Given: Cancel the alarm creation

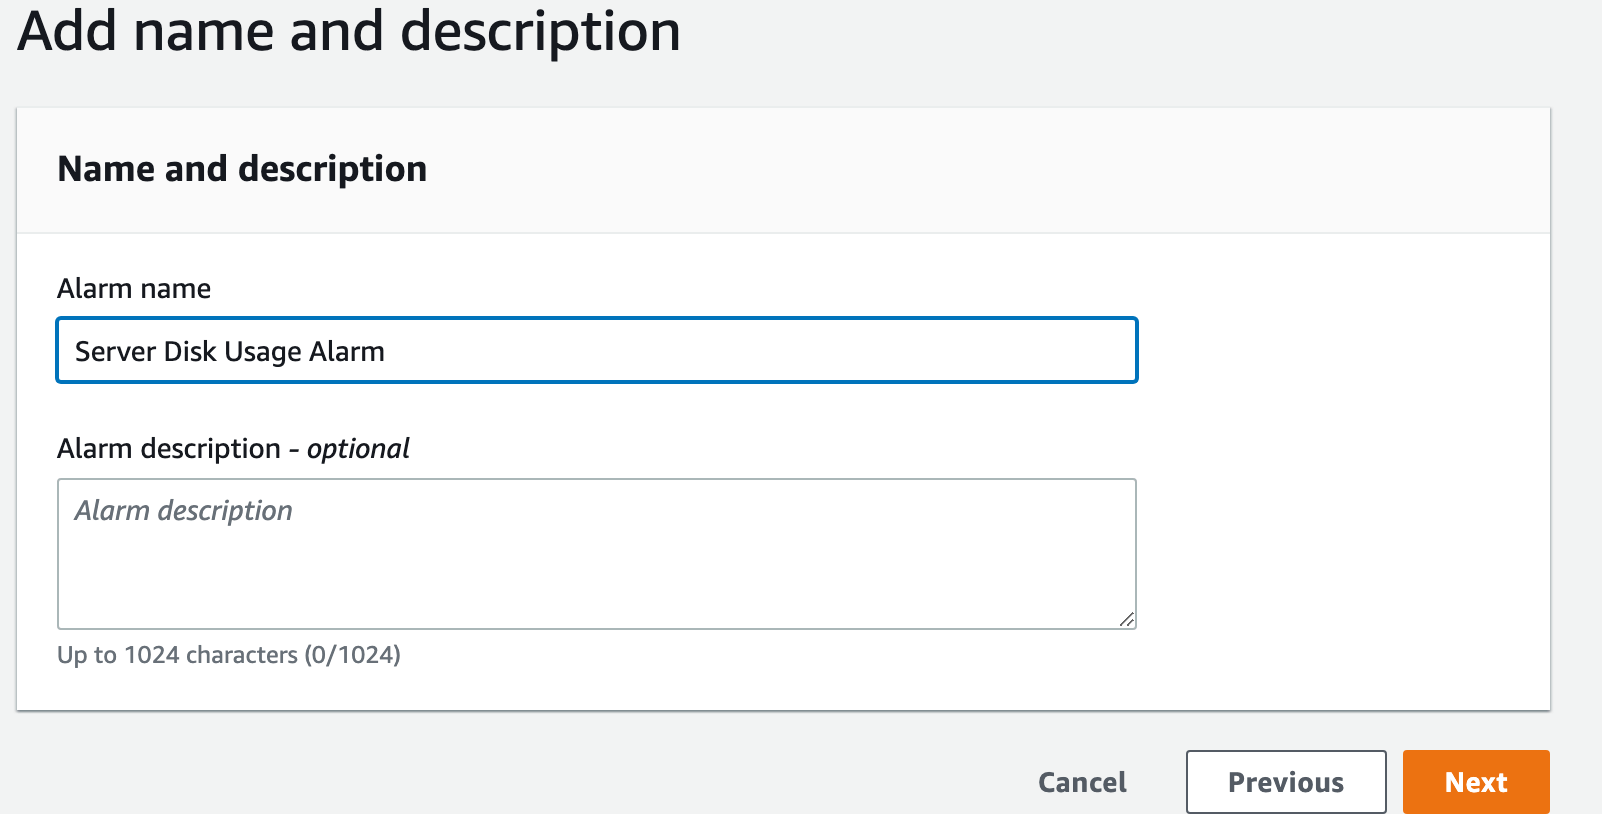Looking at the screenshot, I should 1082,782.
